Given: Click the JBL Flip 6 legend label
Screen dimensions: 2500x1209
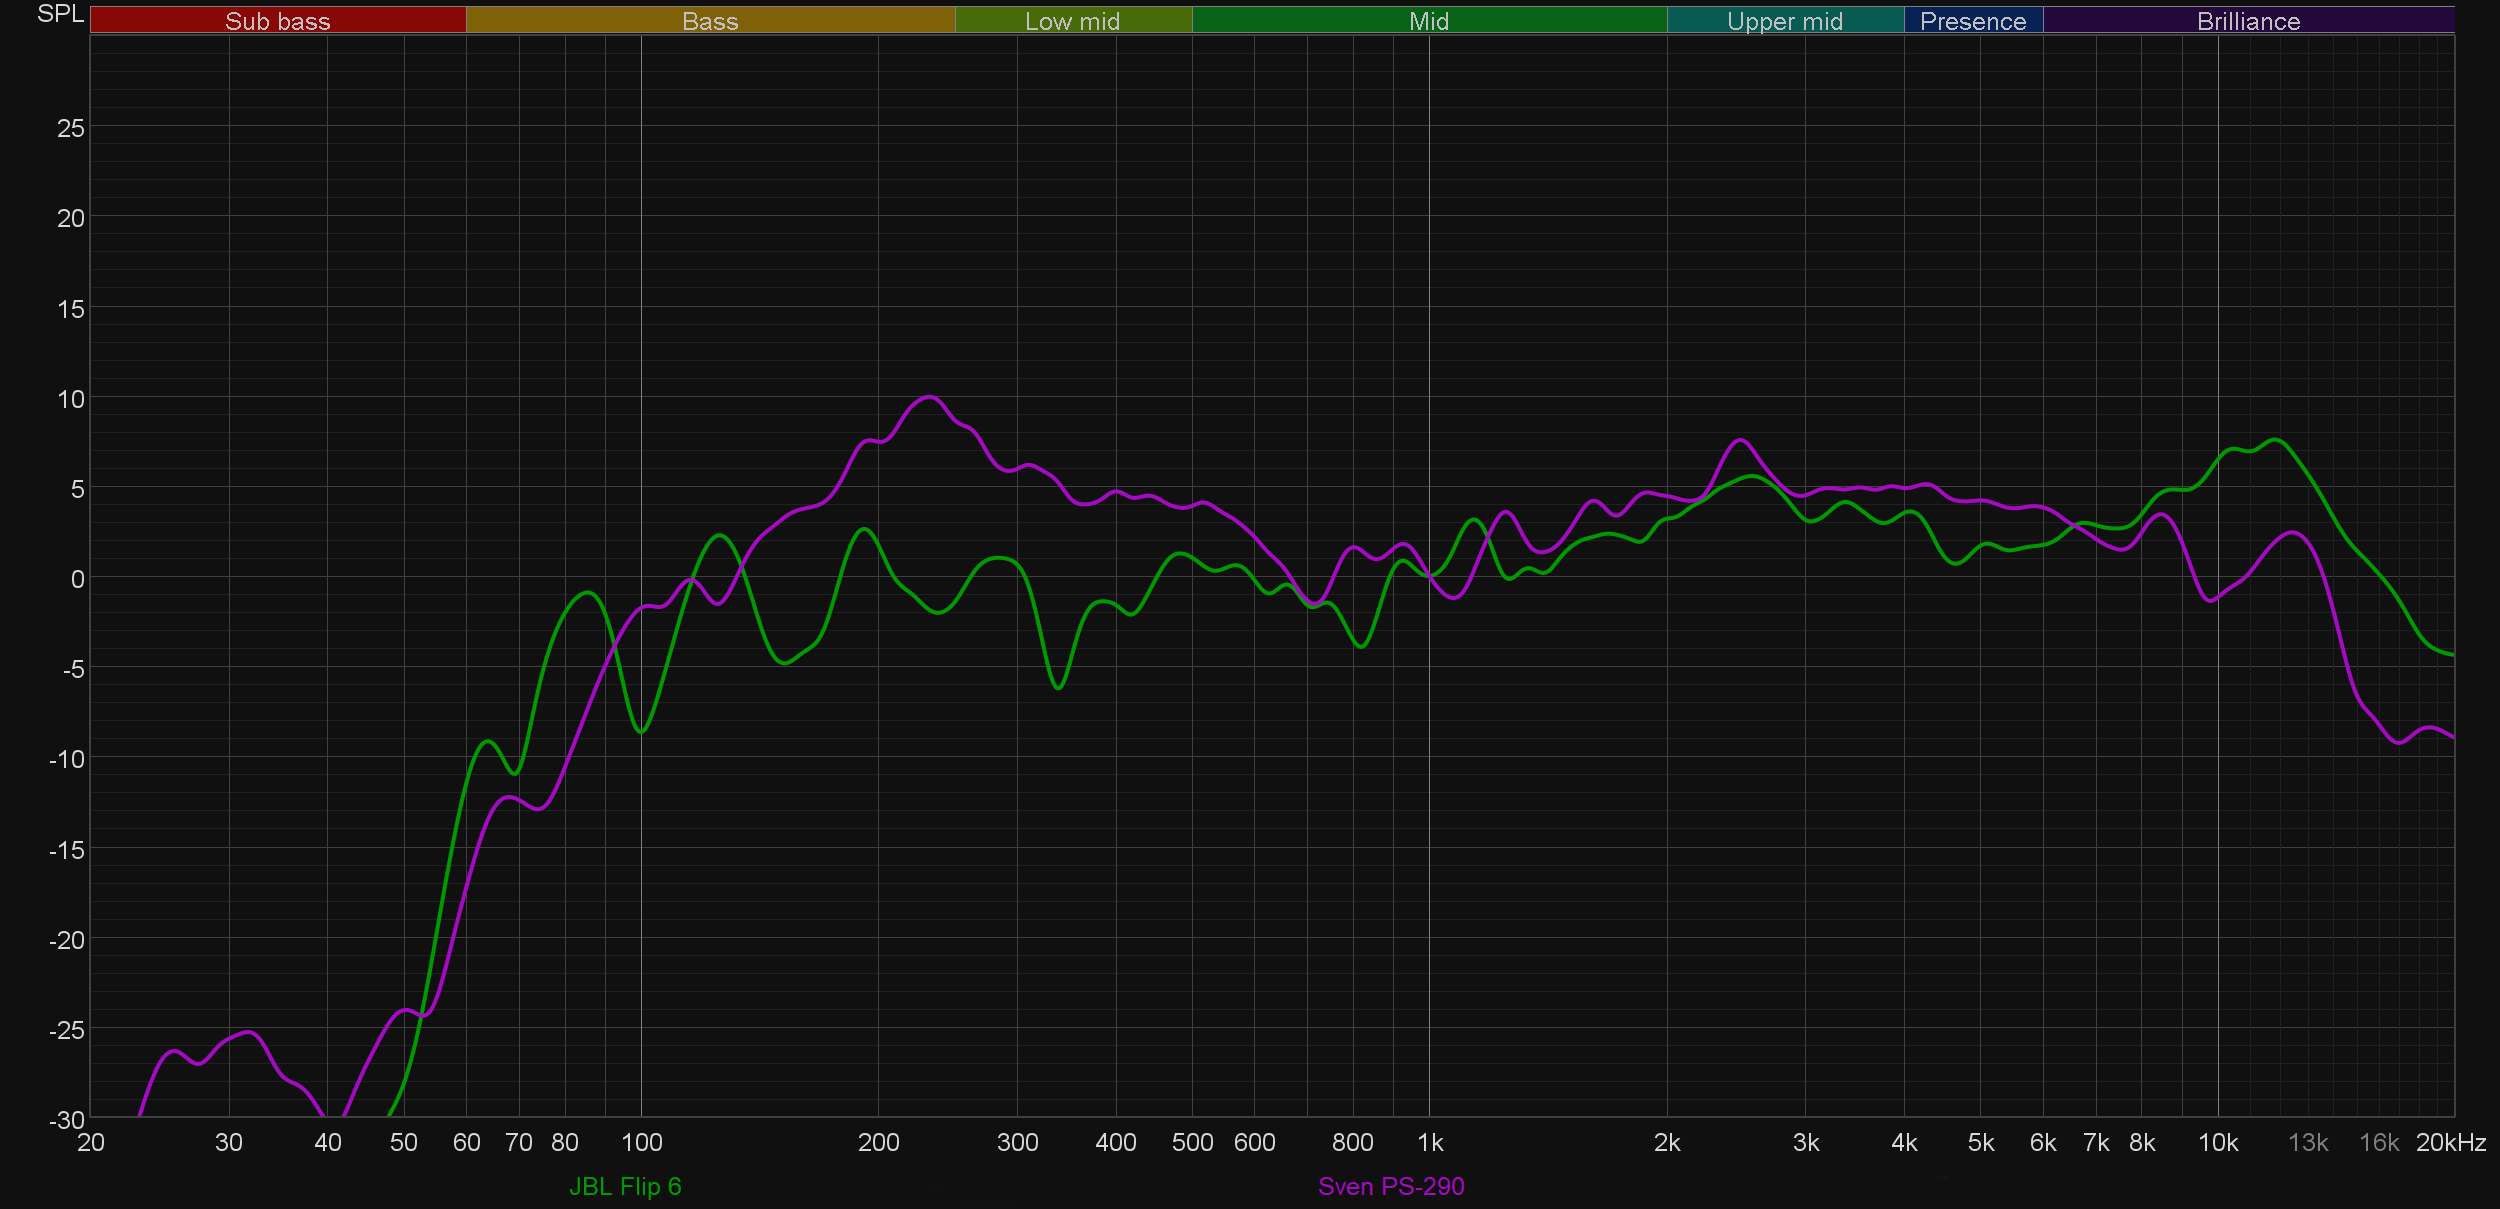Looking at the screenshot, I should pyautogui.click(x=625, y=1186).
